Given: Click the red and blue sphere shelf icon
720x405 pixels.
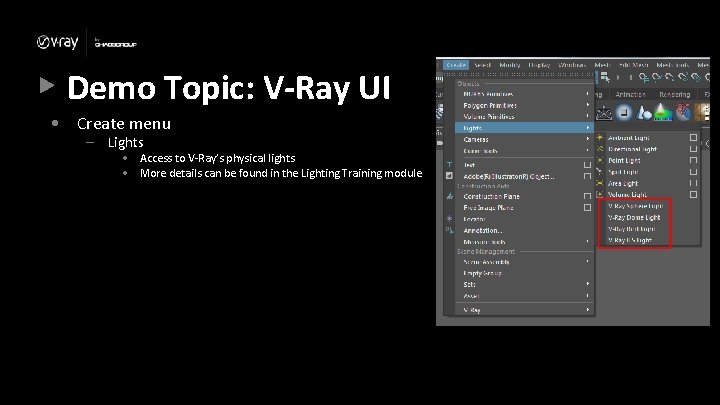Looking at the screenshot, I should coord(683,112).
